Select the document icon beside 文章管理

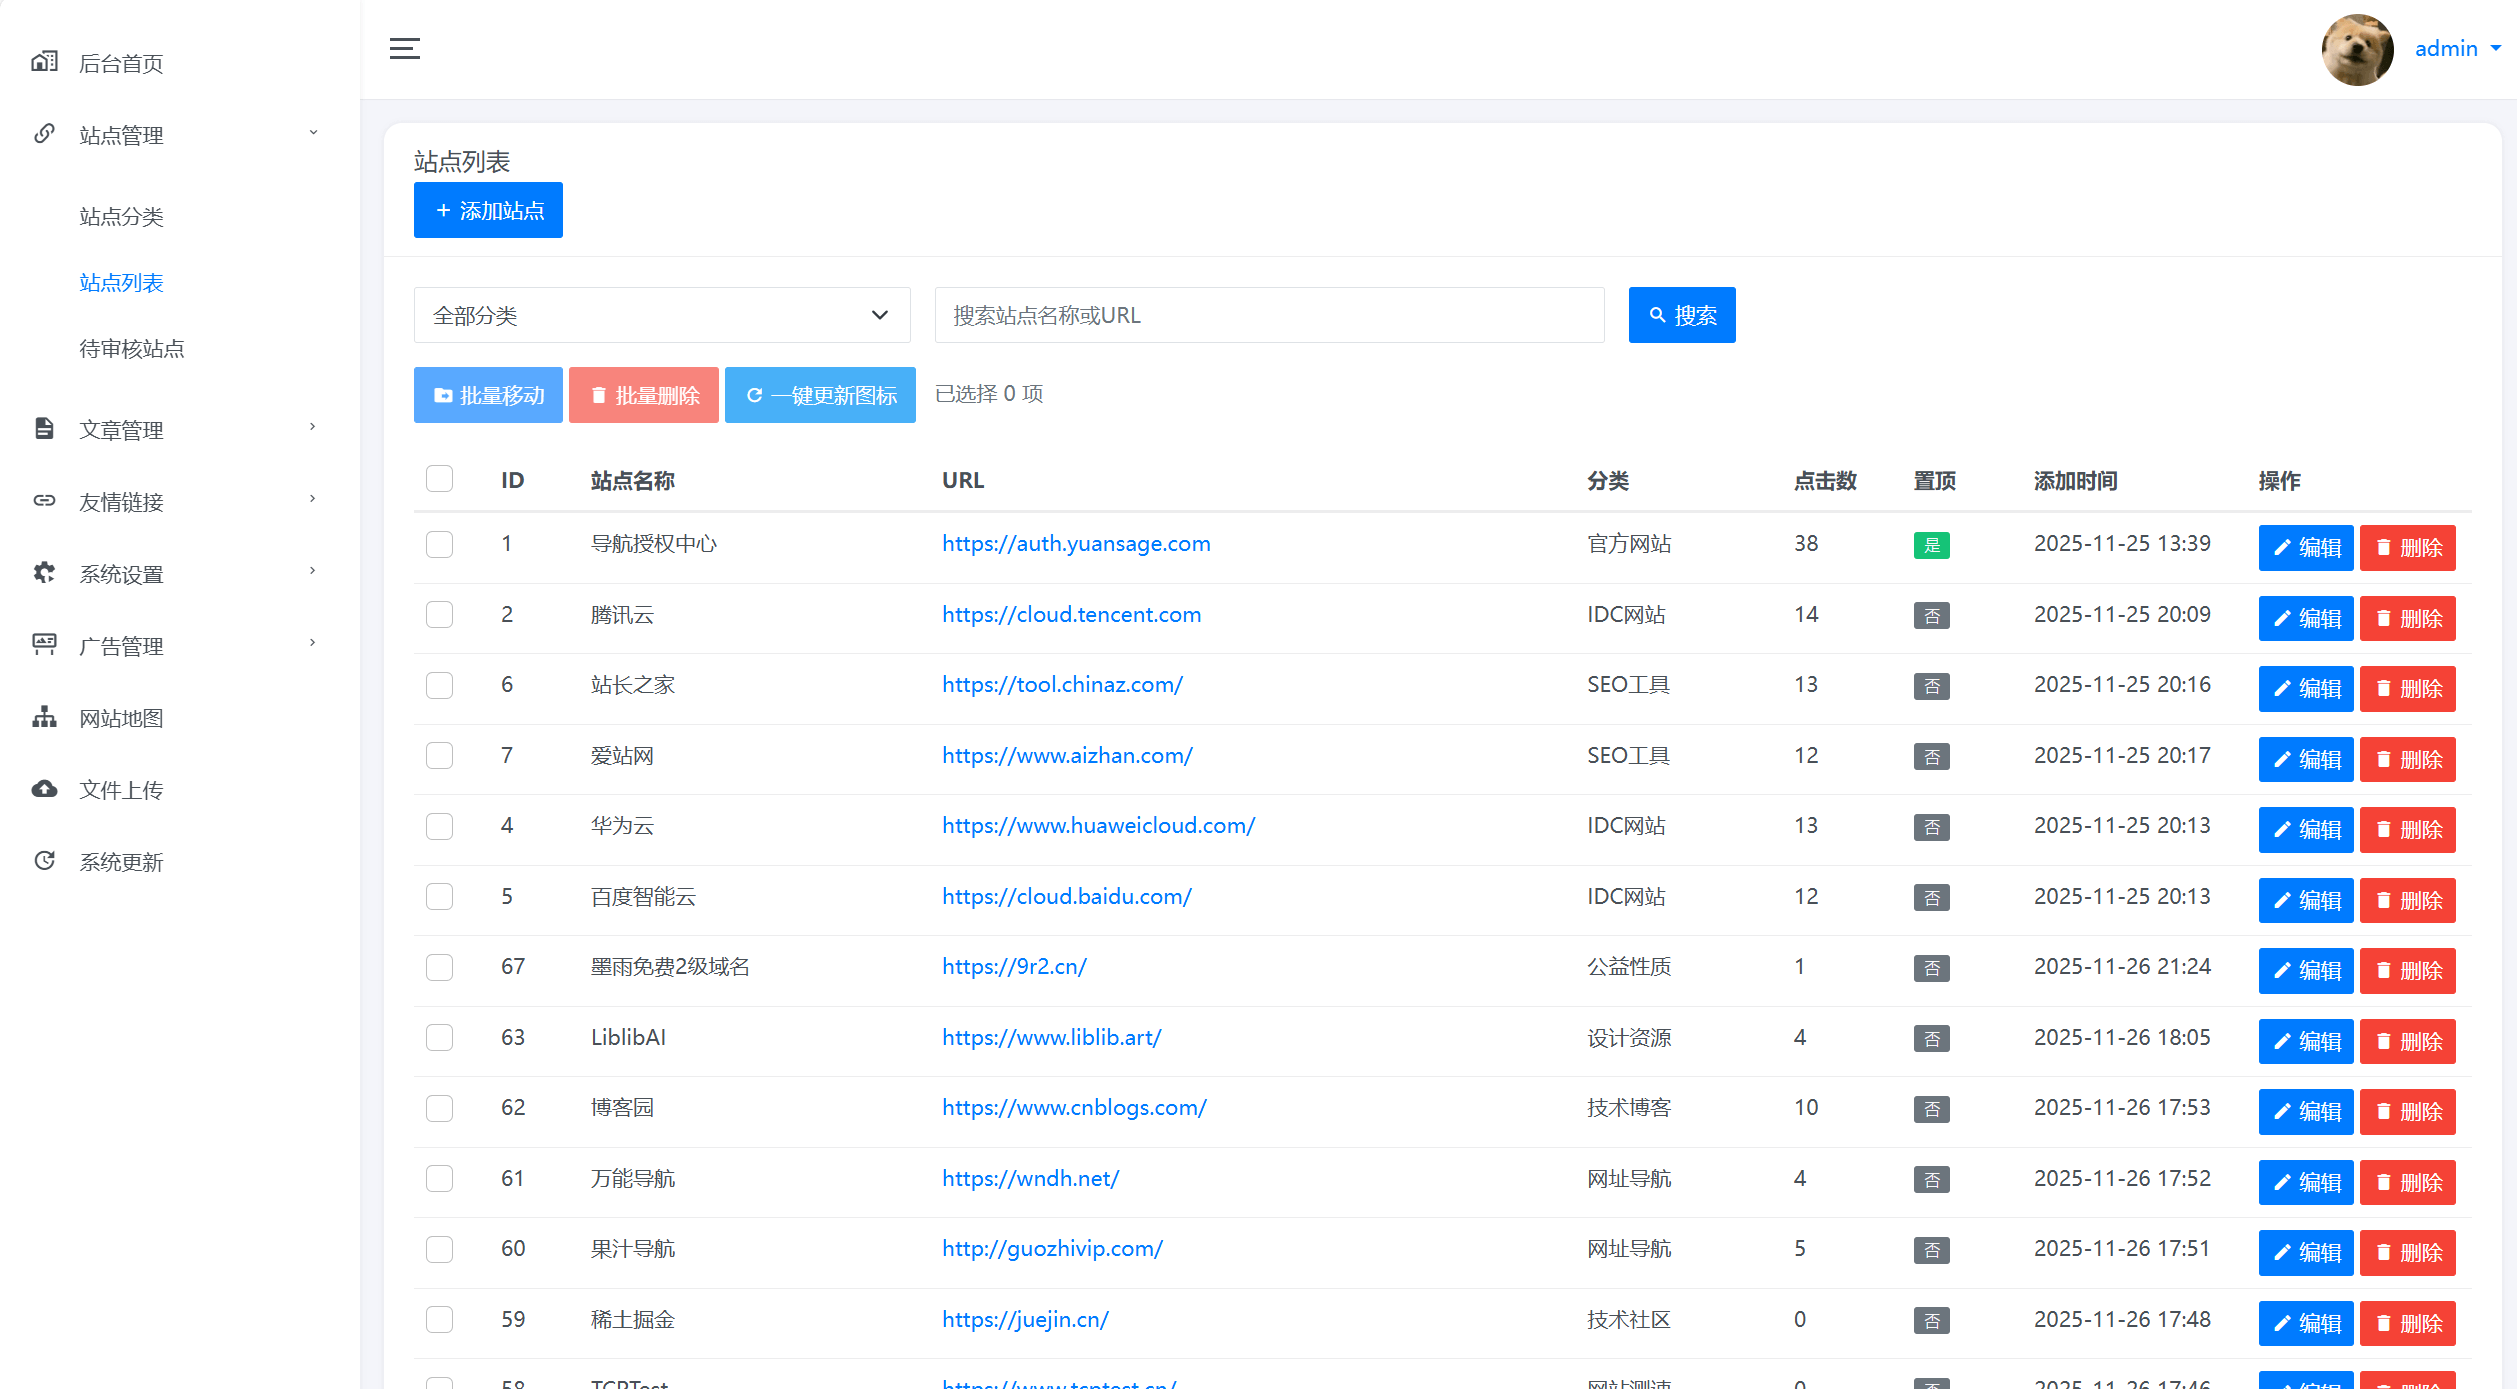click(x=44, y=428)
